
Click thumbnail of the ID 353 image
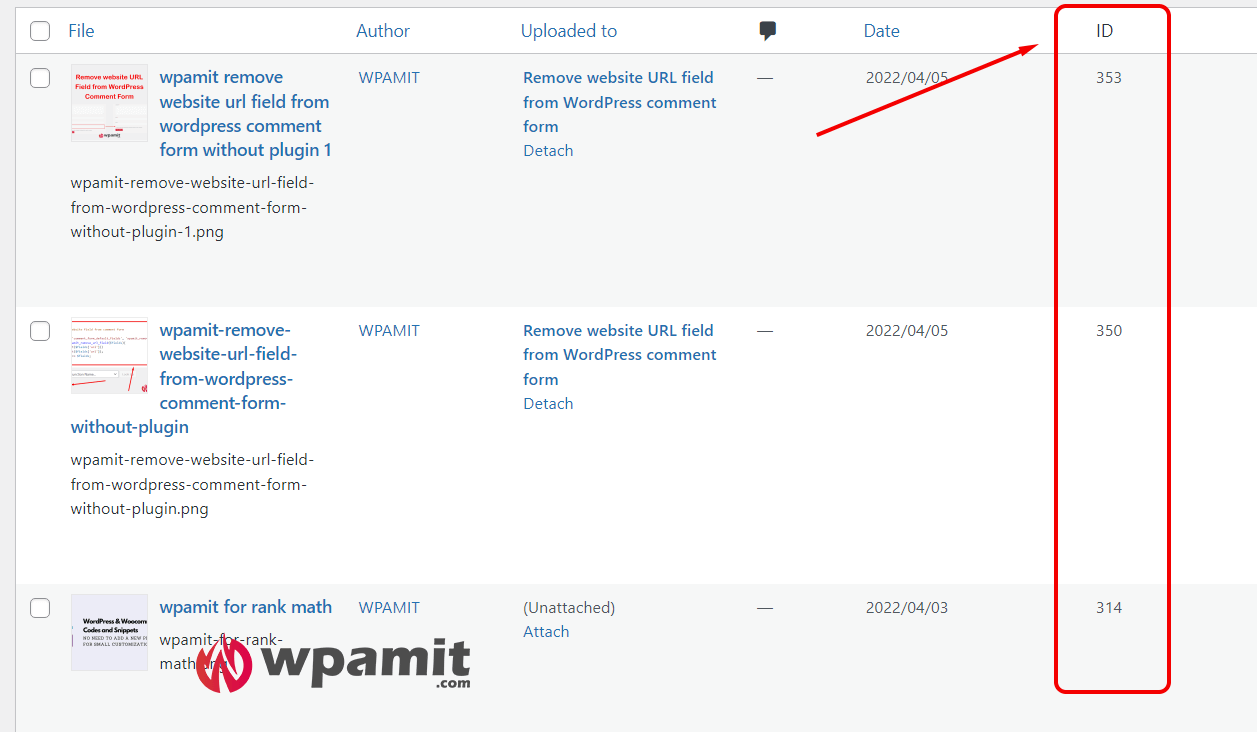(109, 103)
